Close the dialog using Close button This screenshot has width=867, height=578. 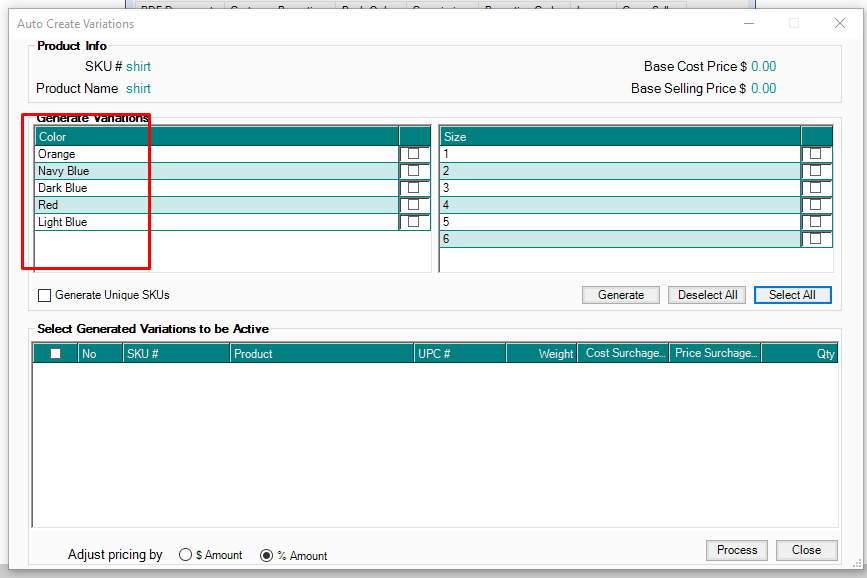806,550
